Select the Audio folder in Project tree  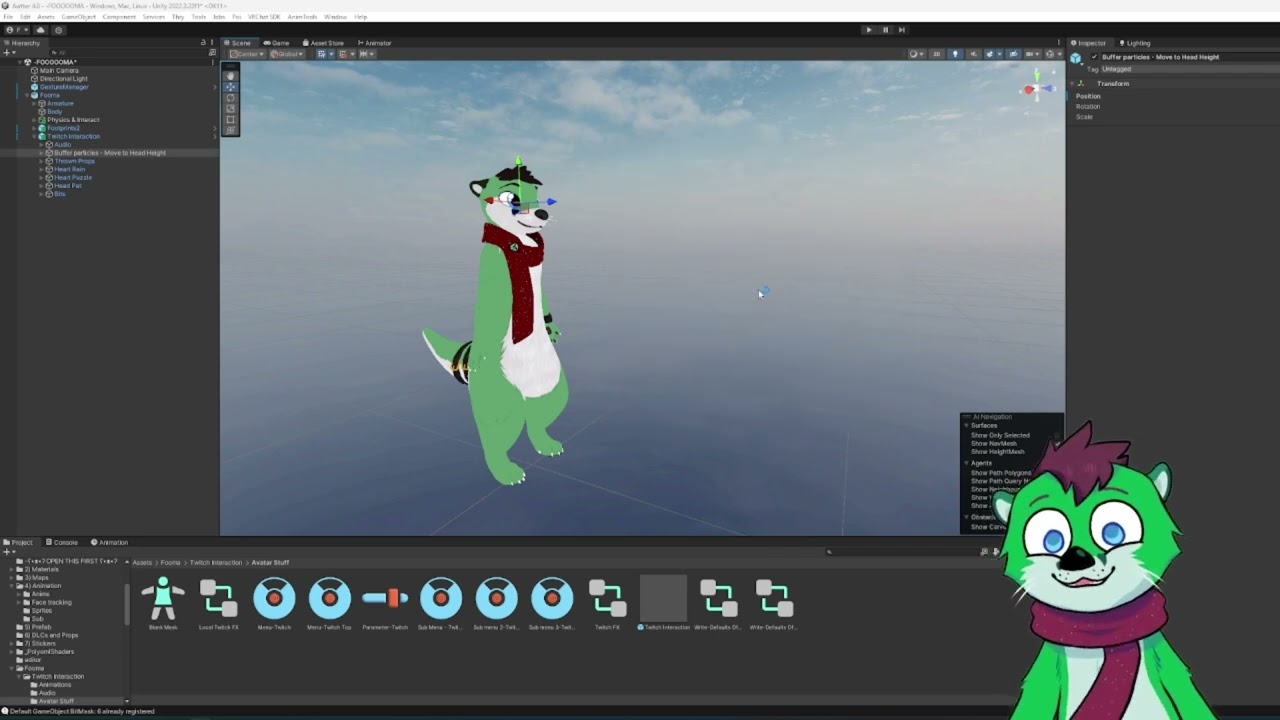point(47,693)
